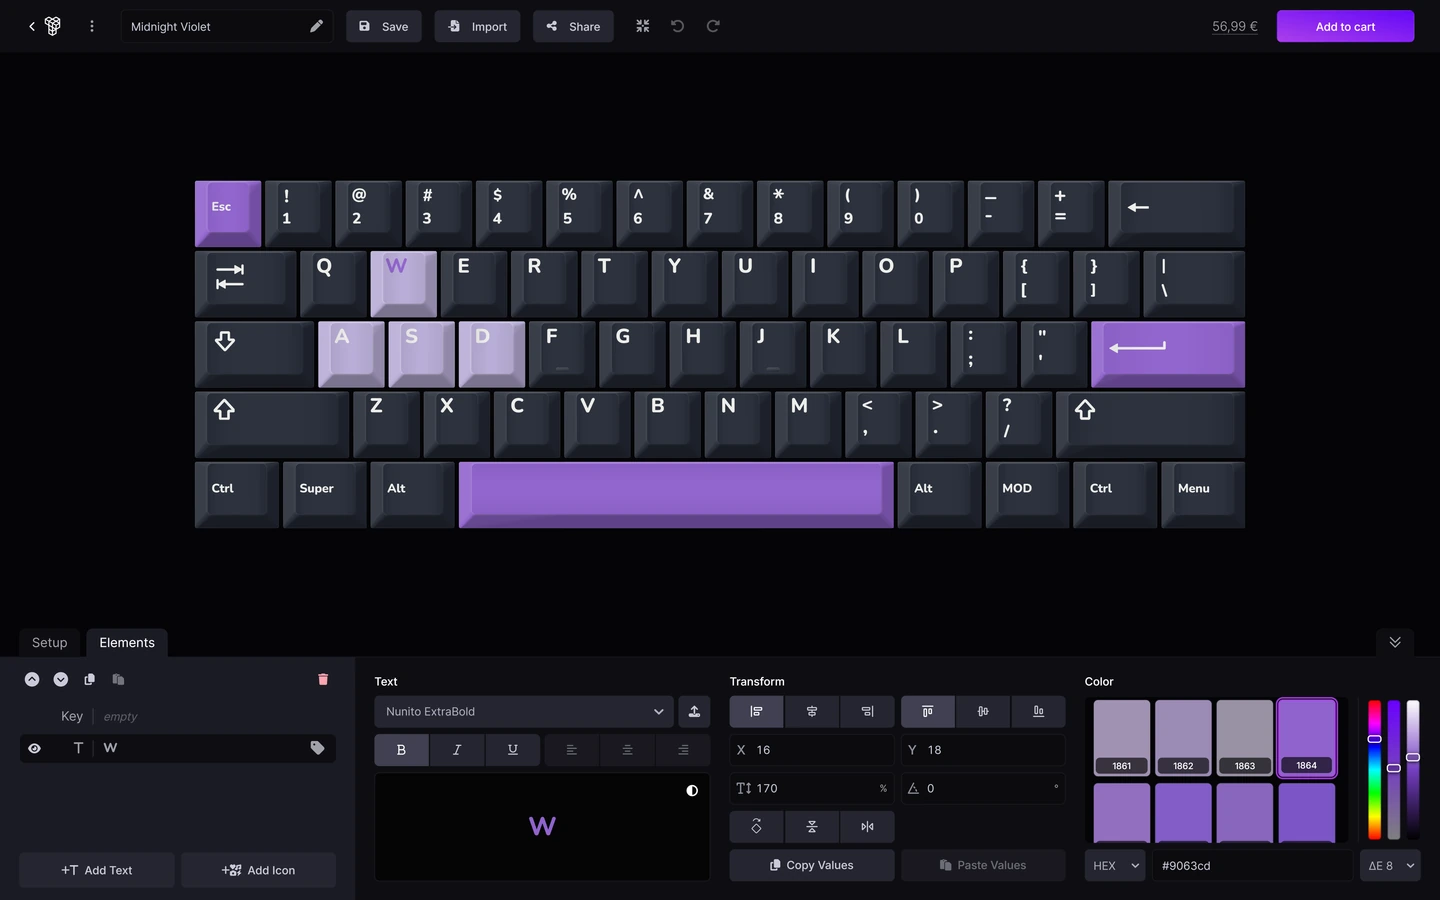Go back using the top-left arrow
This screenshot has height=900, width=1440.
point(32,26)
